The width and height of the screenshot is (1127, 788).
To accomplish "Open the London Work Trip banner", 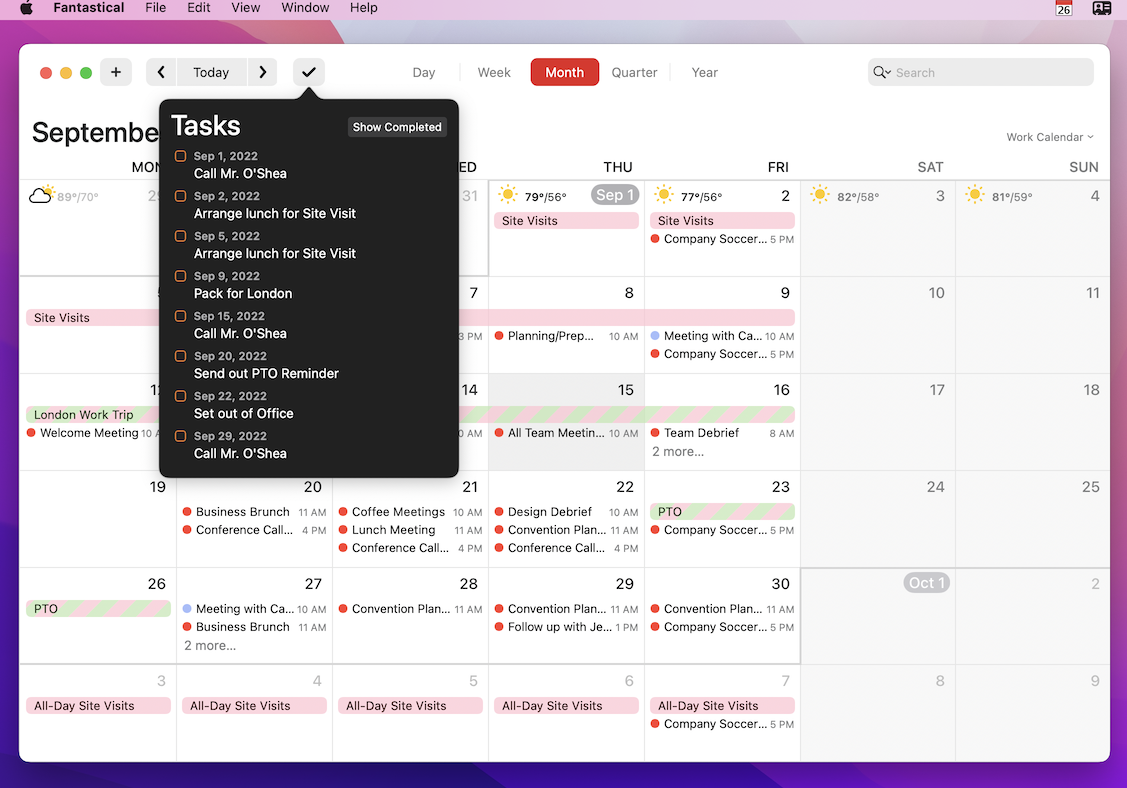I will 92,414.
